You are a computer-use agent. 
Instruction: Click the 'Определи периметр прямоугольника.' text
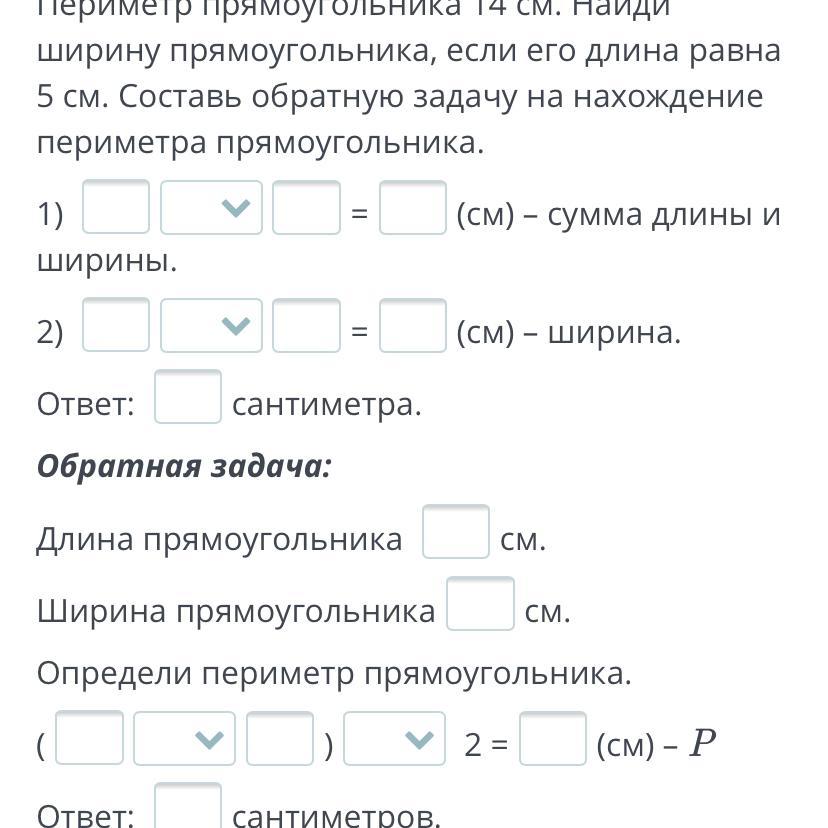pos(334,674)
